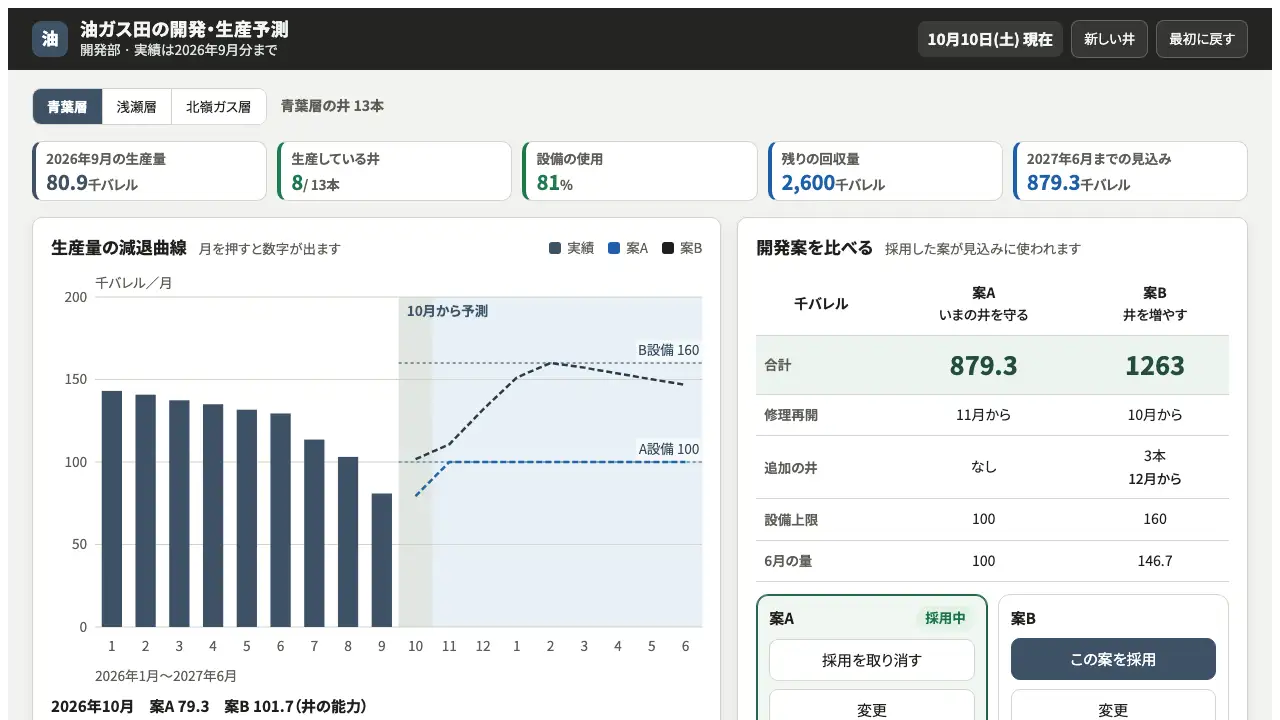Click the 油 app logo icon
Image resolution: width=1280 pixels, height=720 pixels.
click(50, 39)
